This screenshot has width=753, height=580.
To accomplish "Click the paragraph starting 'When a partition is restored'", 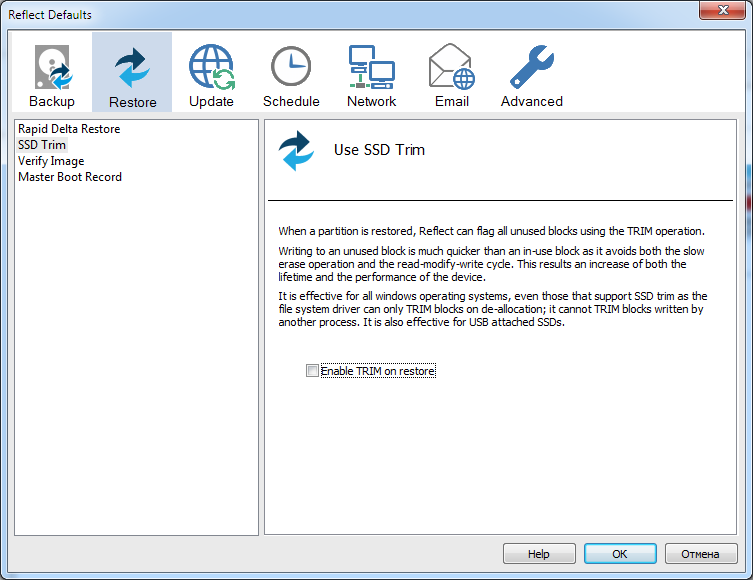I will pos(491,231).
